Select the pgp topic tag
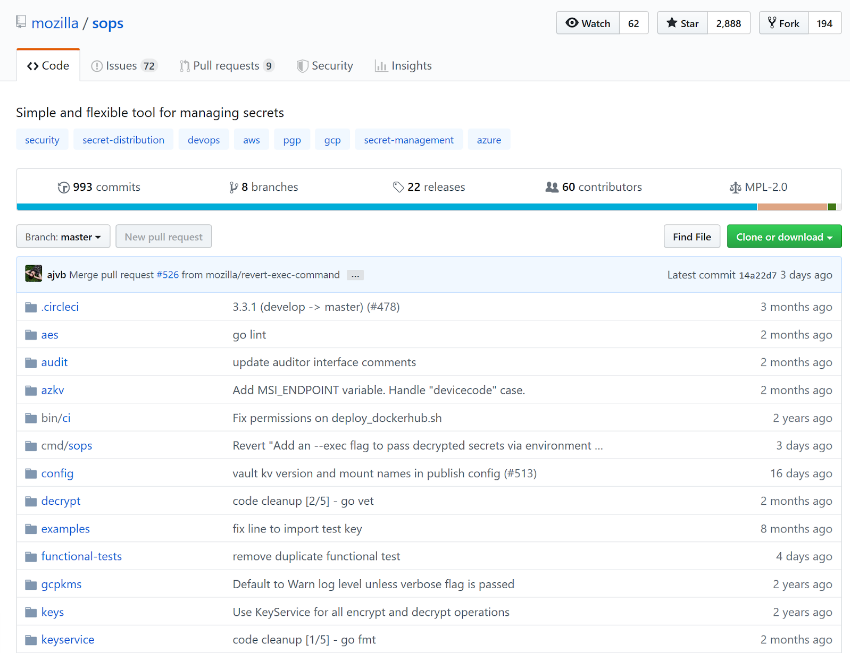The image size is (850, 653). pyautogui.click(x=292, y=140)
